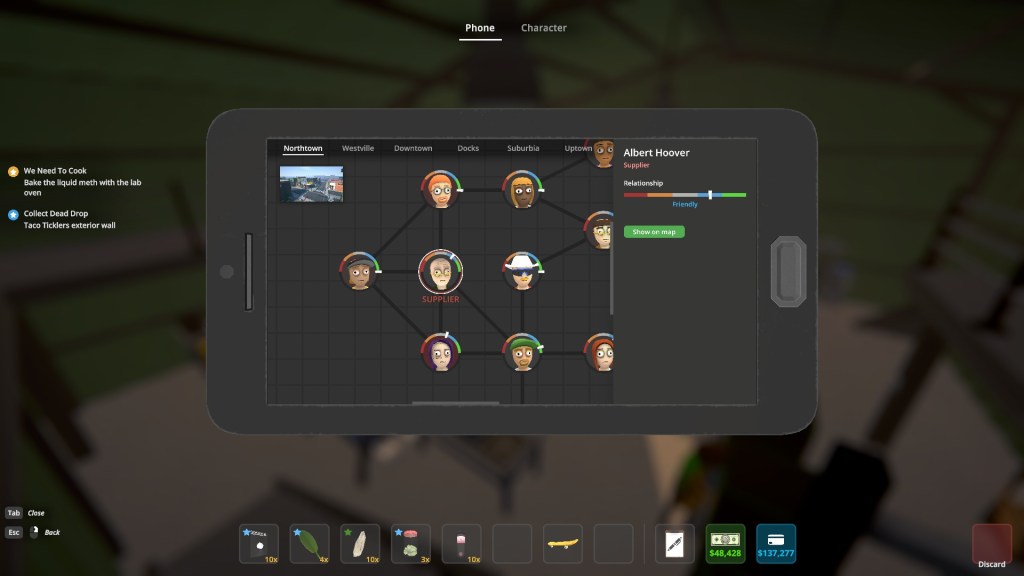The height and width of the screenshot is (576, 1024).
Task: Select the green leaf item slot
Action: 310,543
